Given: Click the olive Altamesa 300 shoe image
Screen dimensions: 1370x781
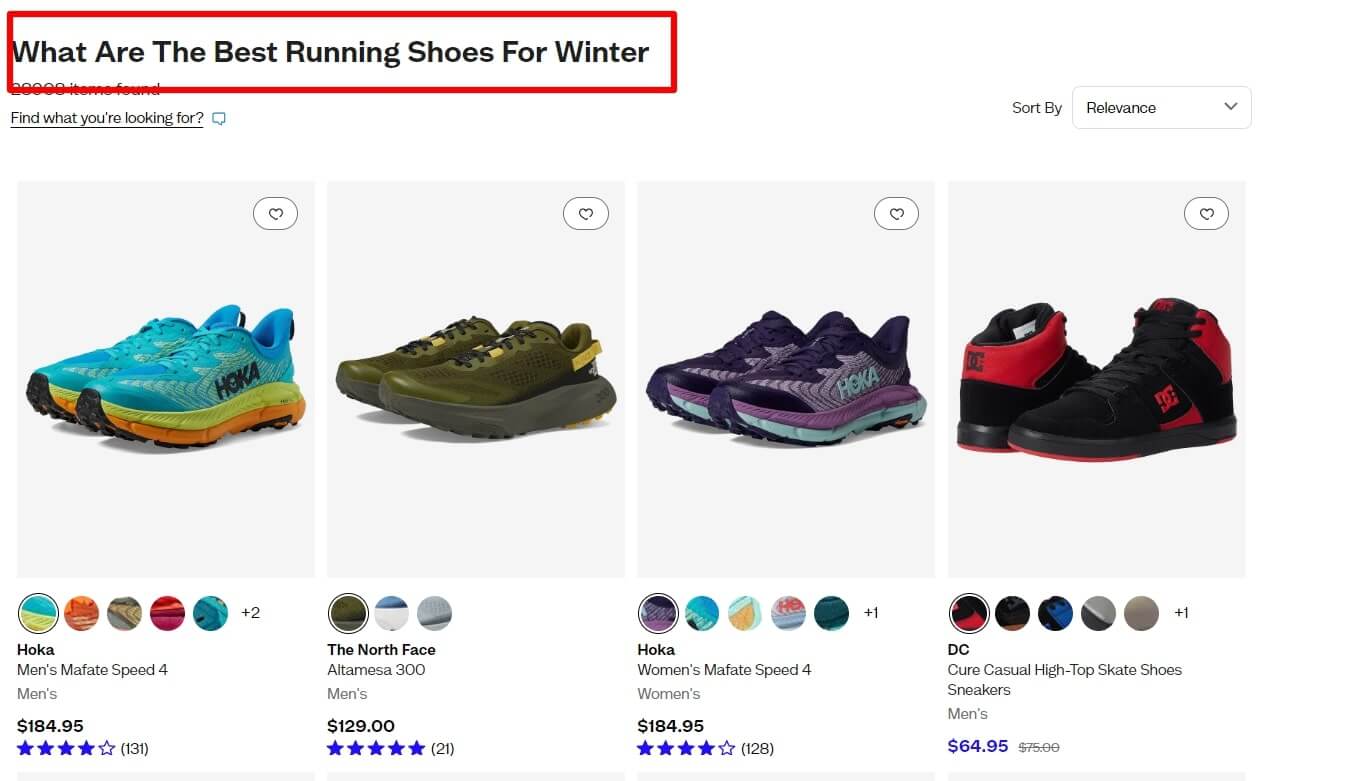Looking at the screenshot, I should [x=476, y=380].
